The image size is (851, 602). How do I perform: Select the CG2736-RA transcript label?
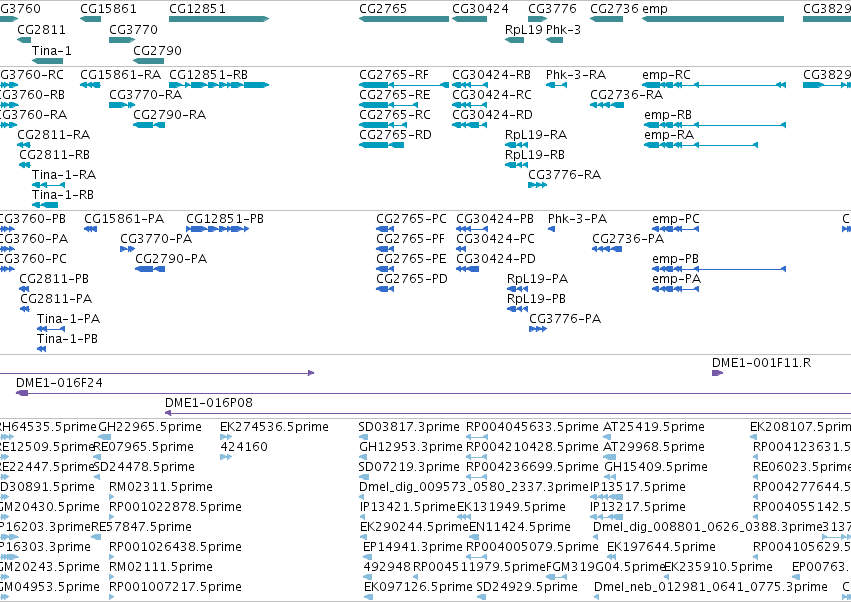pyautogui.click(x=626, y=94)
